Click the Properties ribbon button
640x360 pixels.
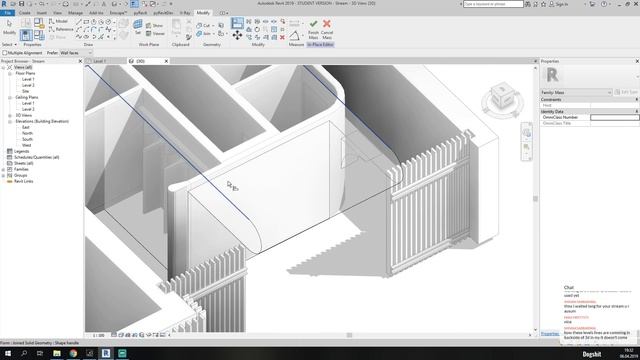coord(26,35)
